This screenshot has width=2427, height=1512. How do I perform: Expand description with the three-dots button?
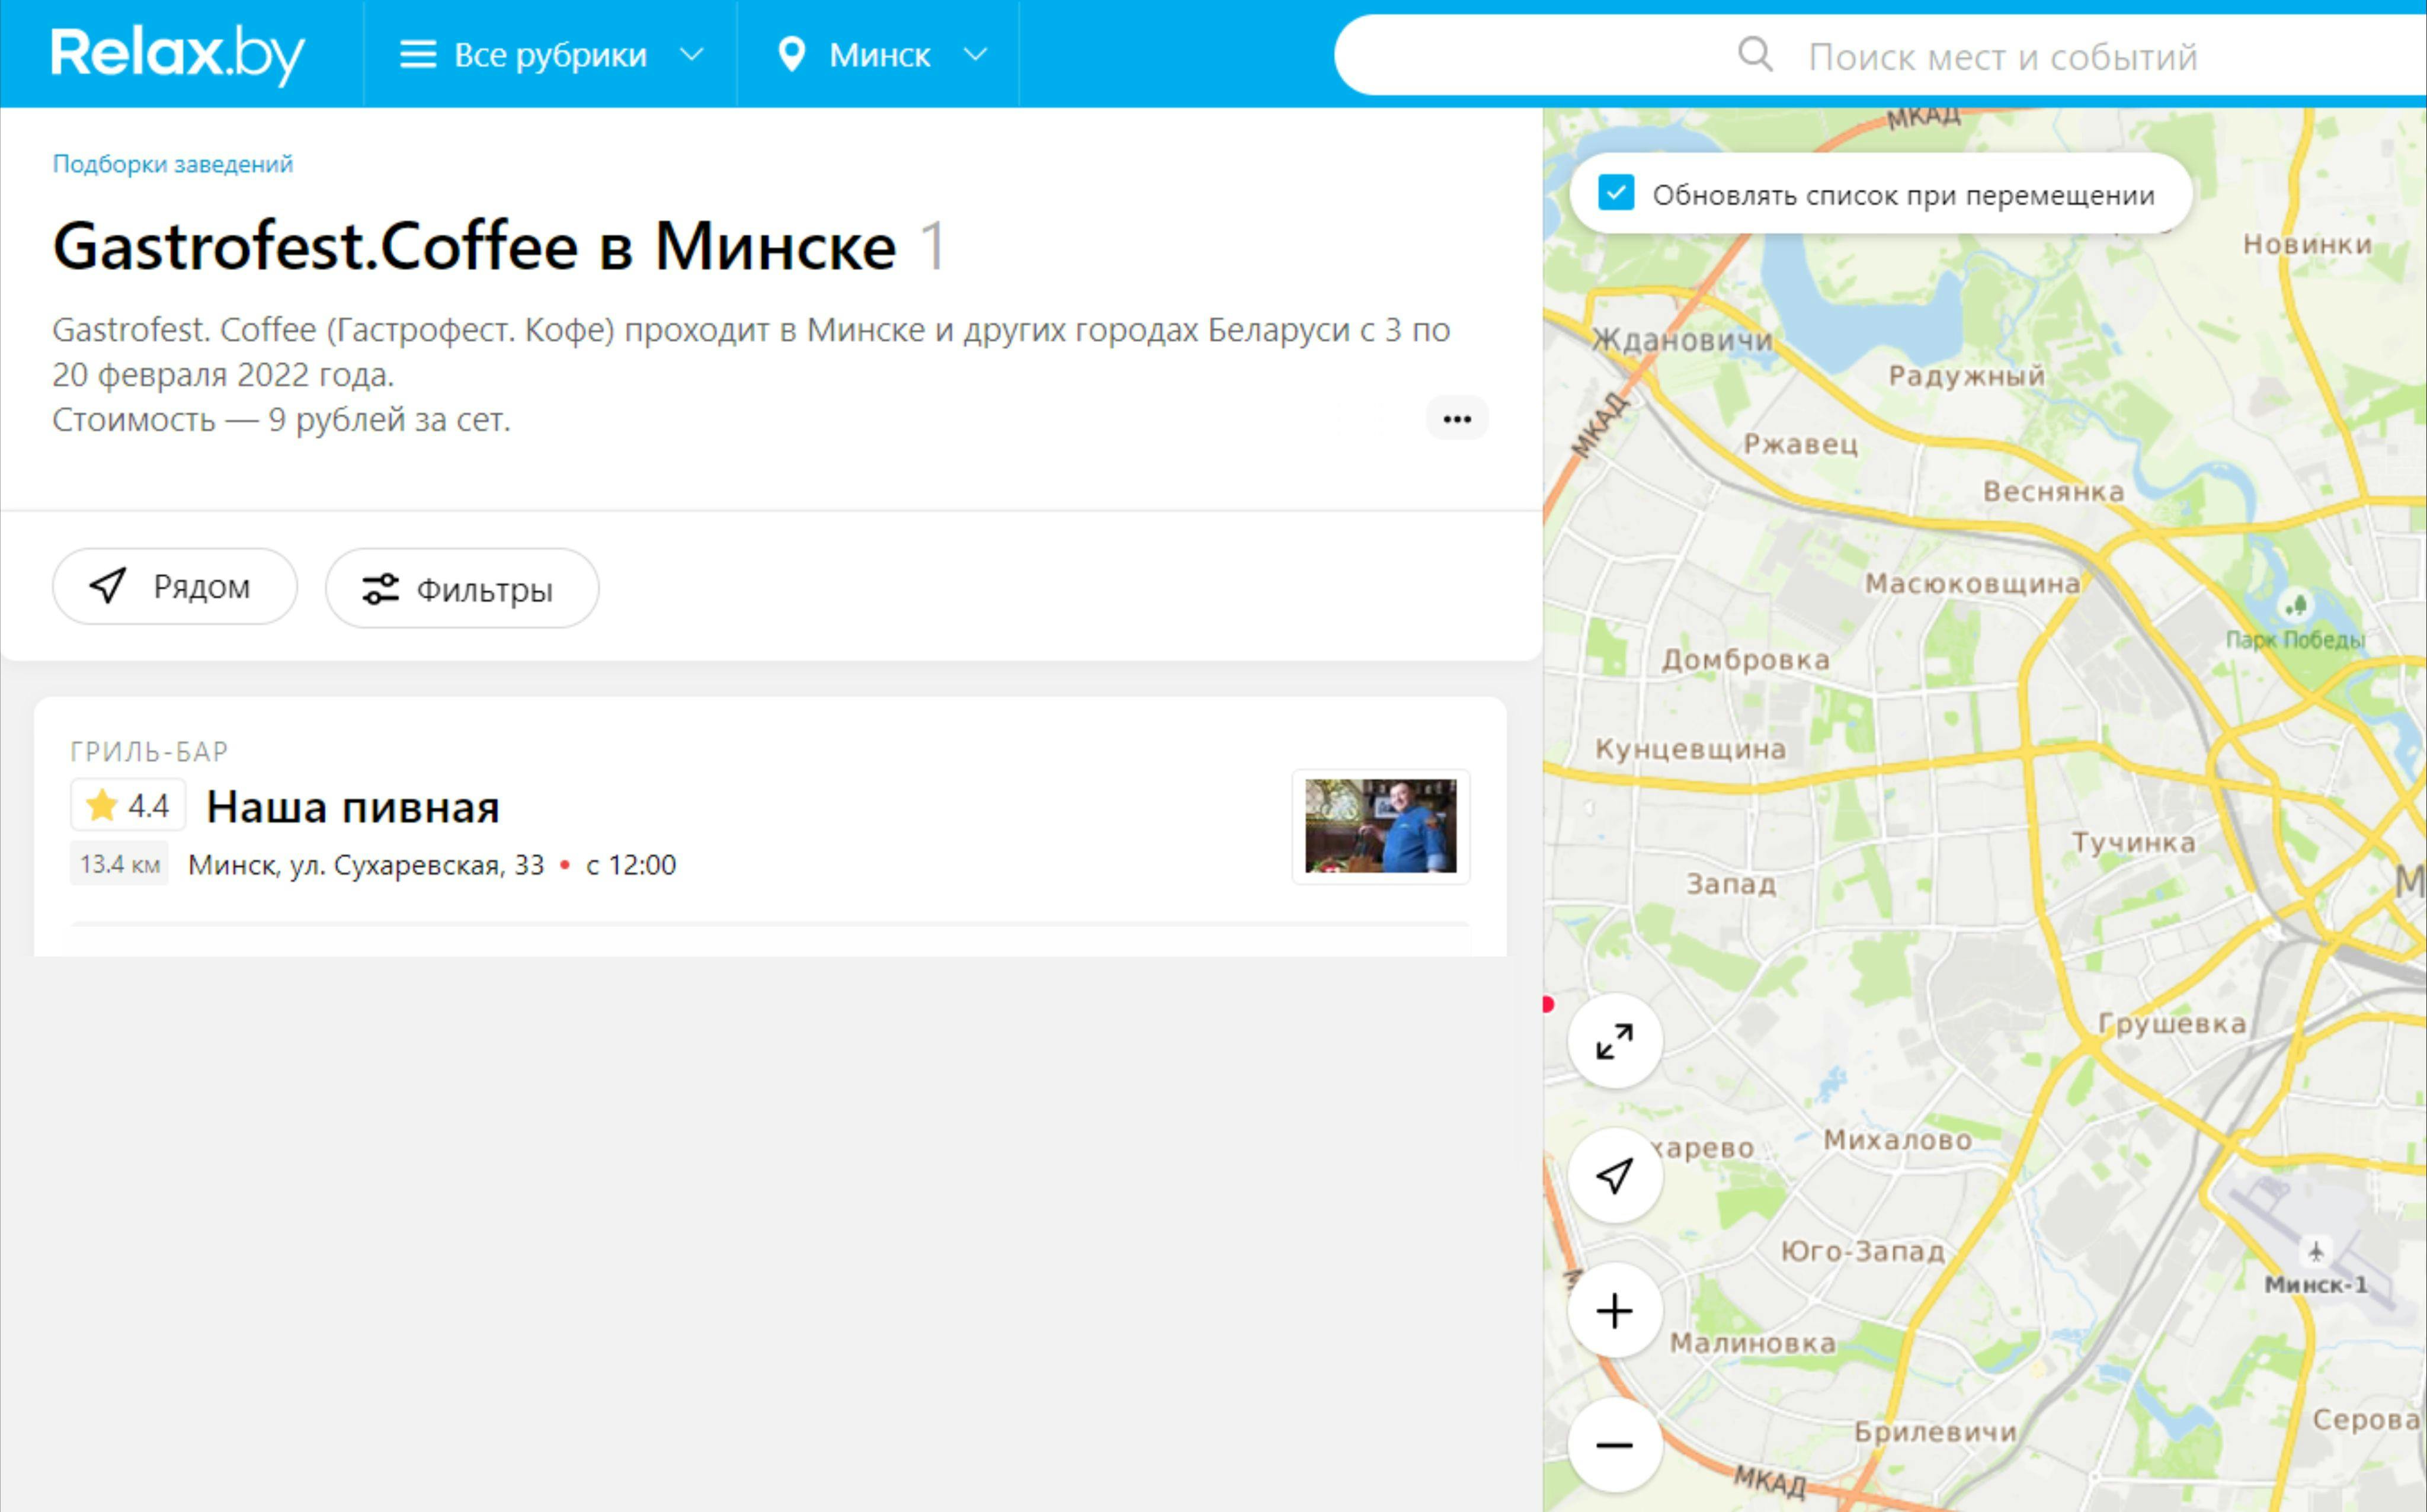[x=1456, y=419]
